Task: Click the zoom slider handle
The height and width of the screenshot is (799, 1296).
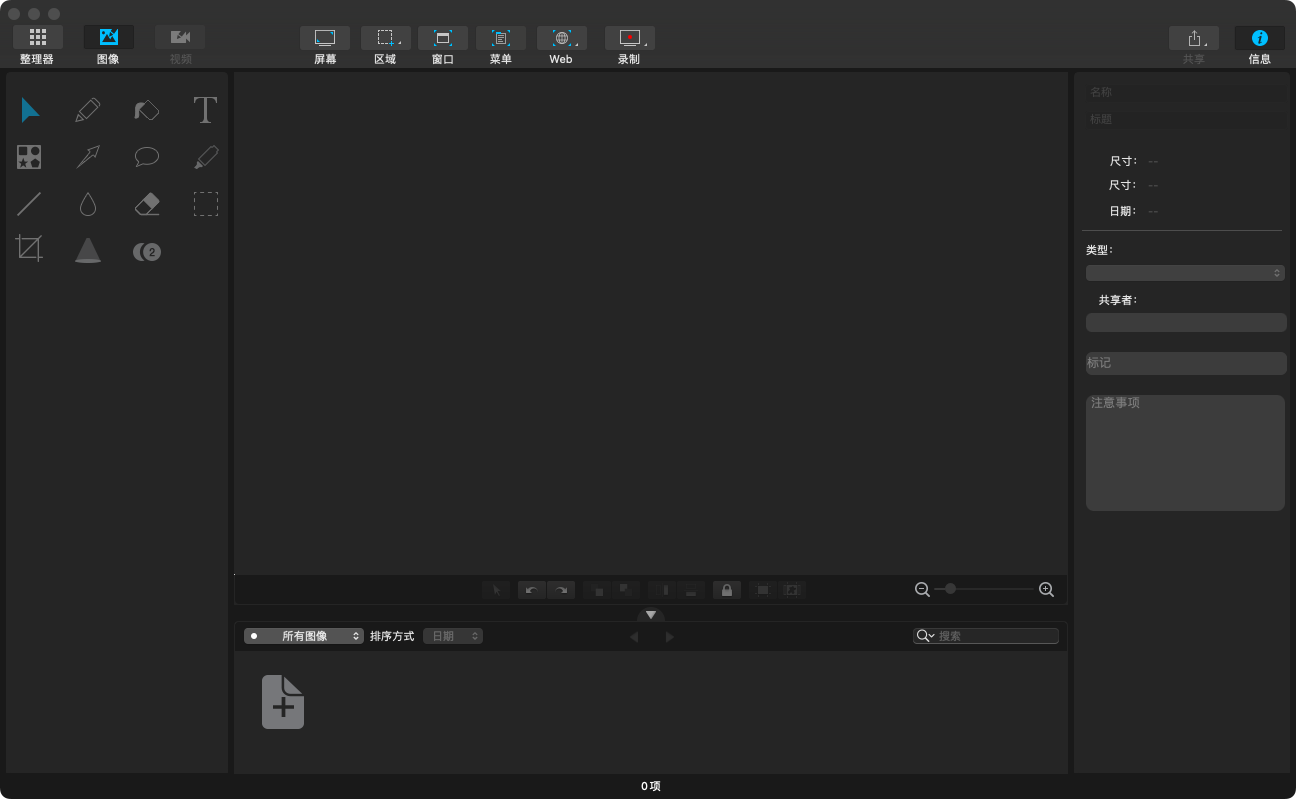Action: click(950, 589)
